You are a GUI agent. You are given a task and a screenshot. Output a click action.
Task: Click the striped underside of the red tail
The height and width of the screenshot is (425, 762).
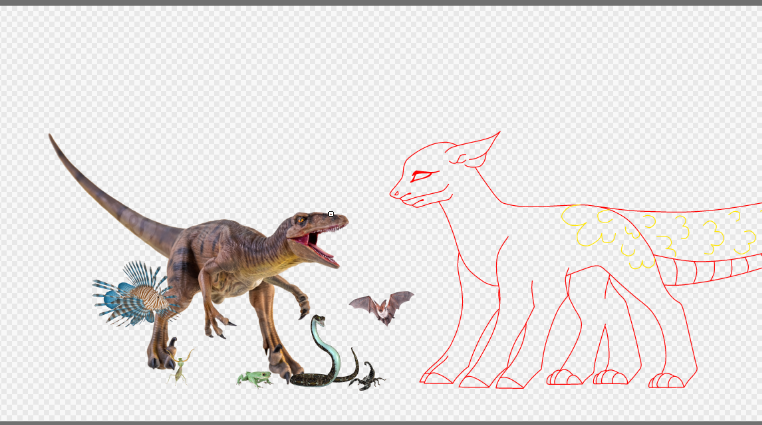(710, 270)
